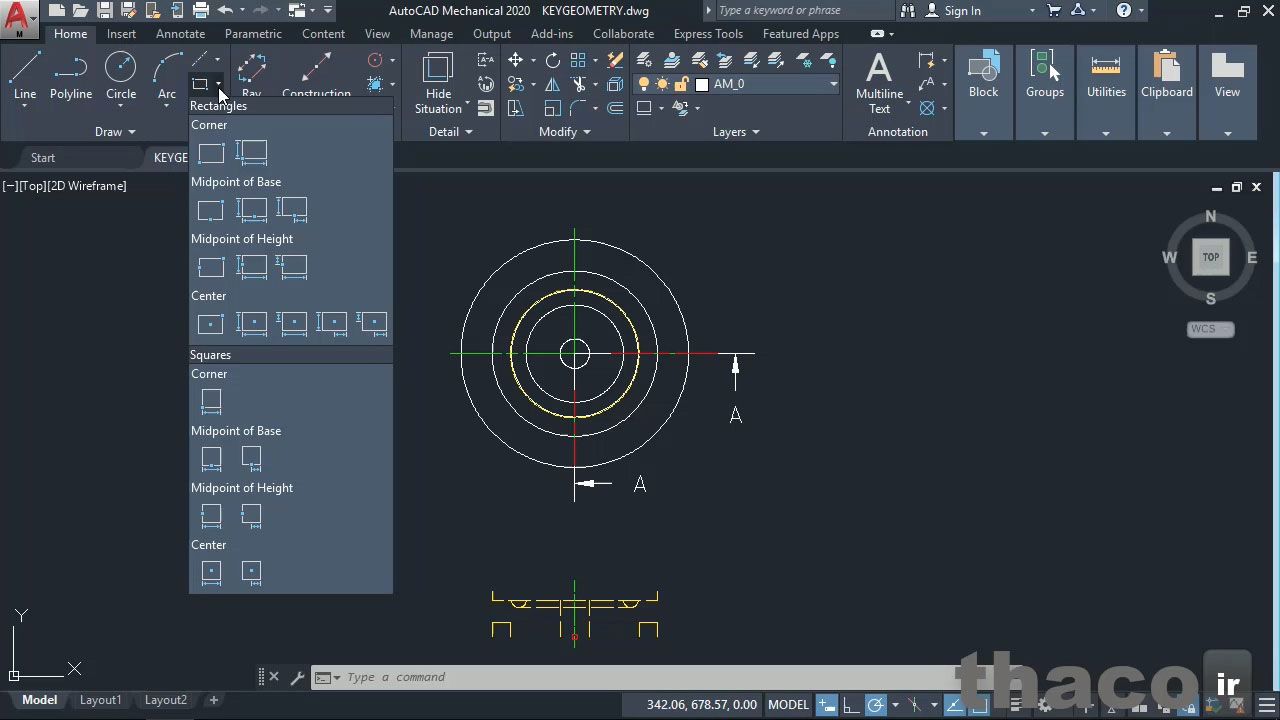Open Layer Properties manager icon

coord(644,60)
